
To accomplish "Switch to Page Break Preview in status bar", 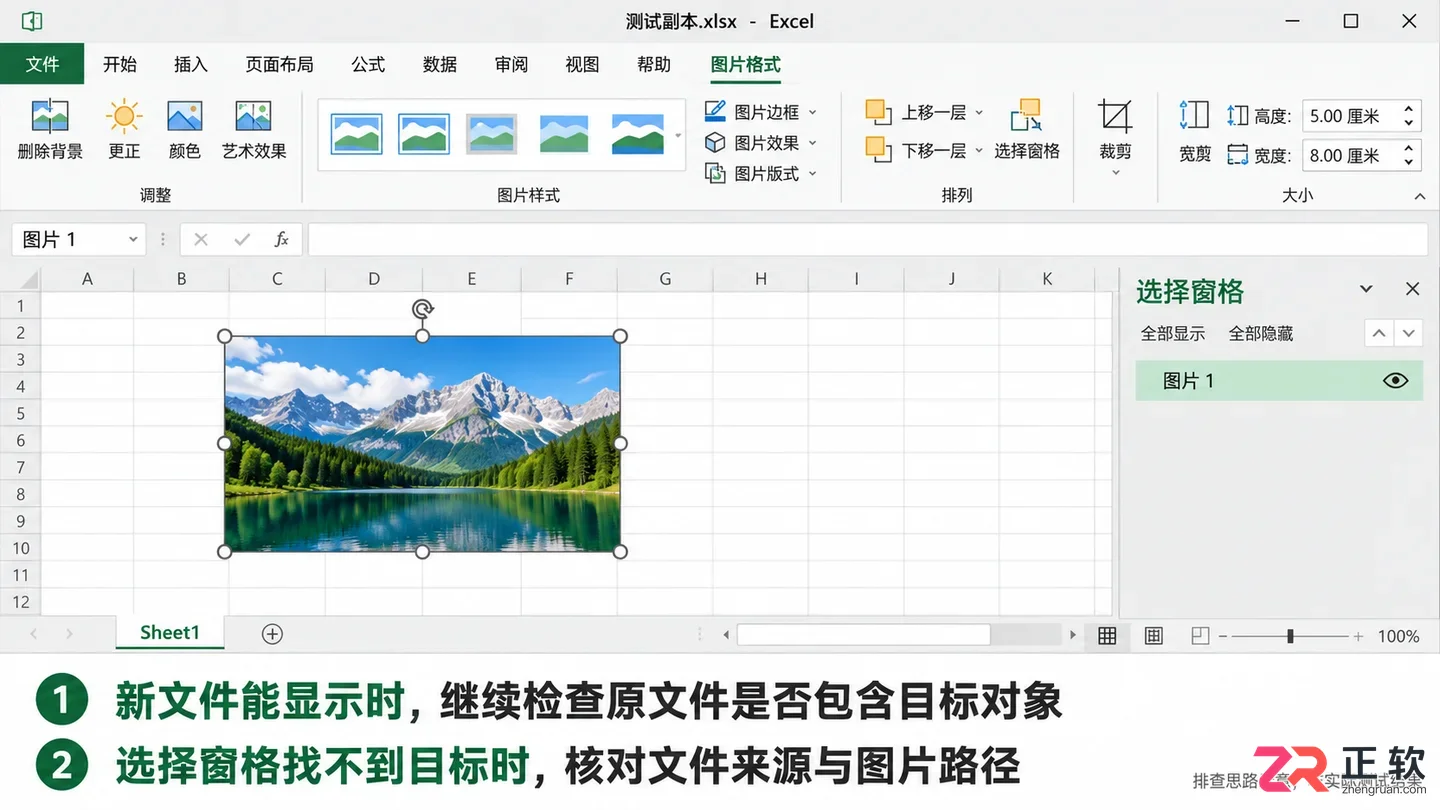I will [x=1200, y=636].
